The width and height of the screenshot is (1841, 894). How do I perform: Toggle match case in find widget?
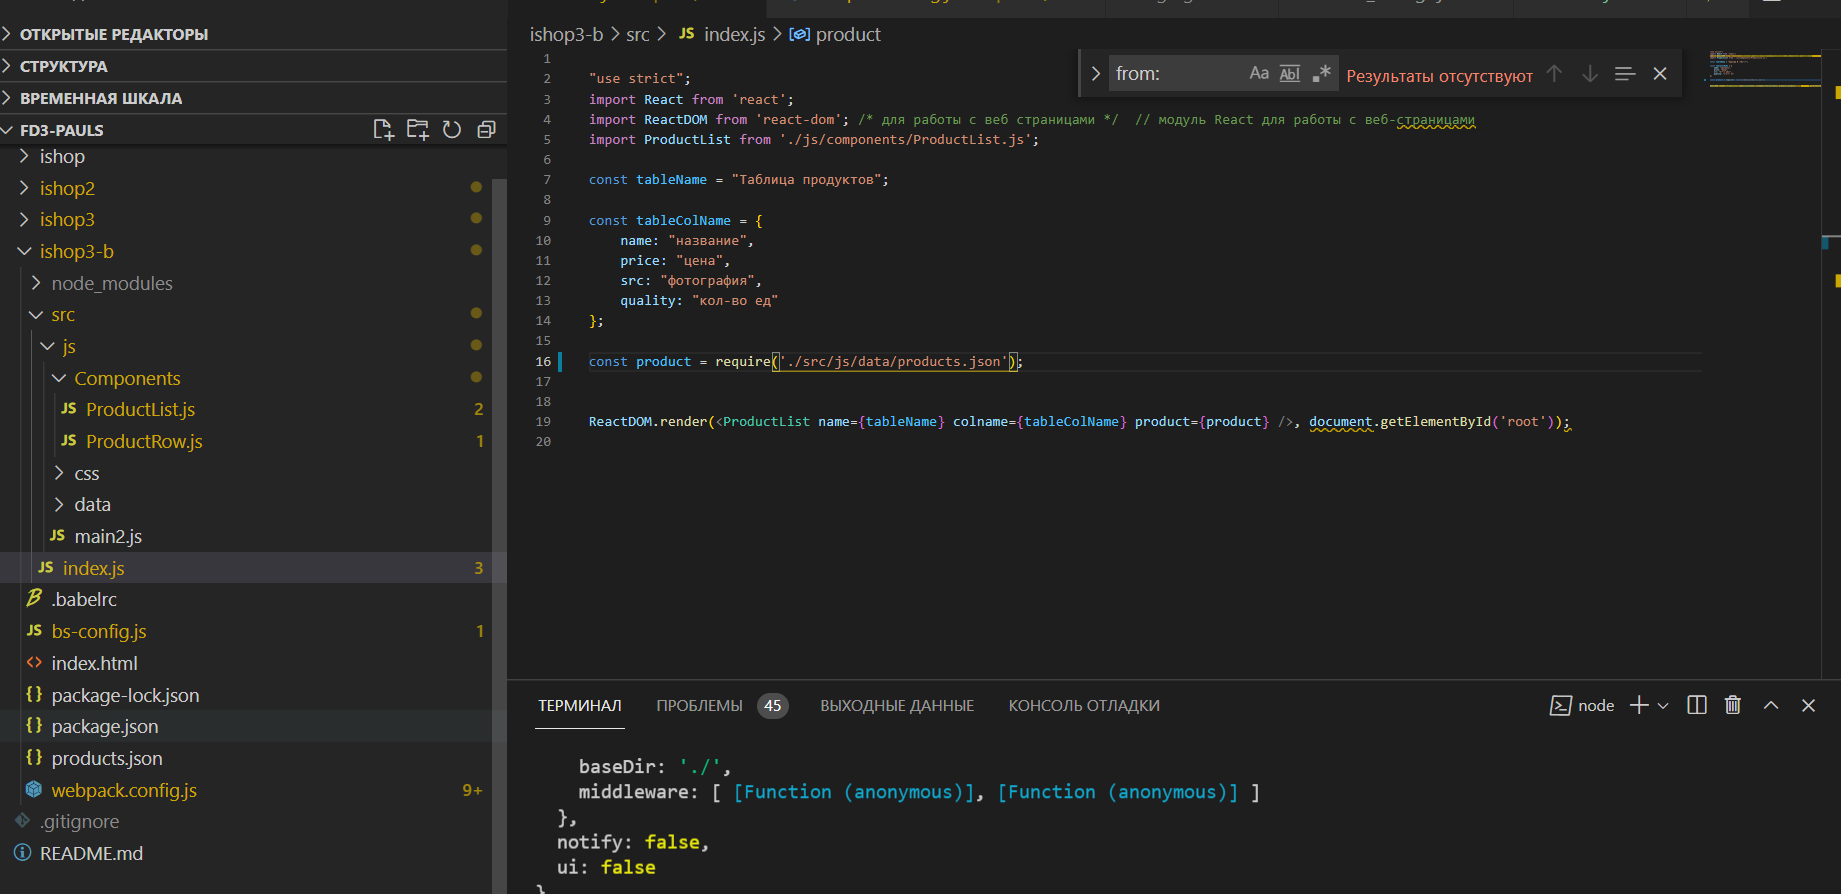coord(1259,74)
